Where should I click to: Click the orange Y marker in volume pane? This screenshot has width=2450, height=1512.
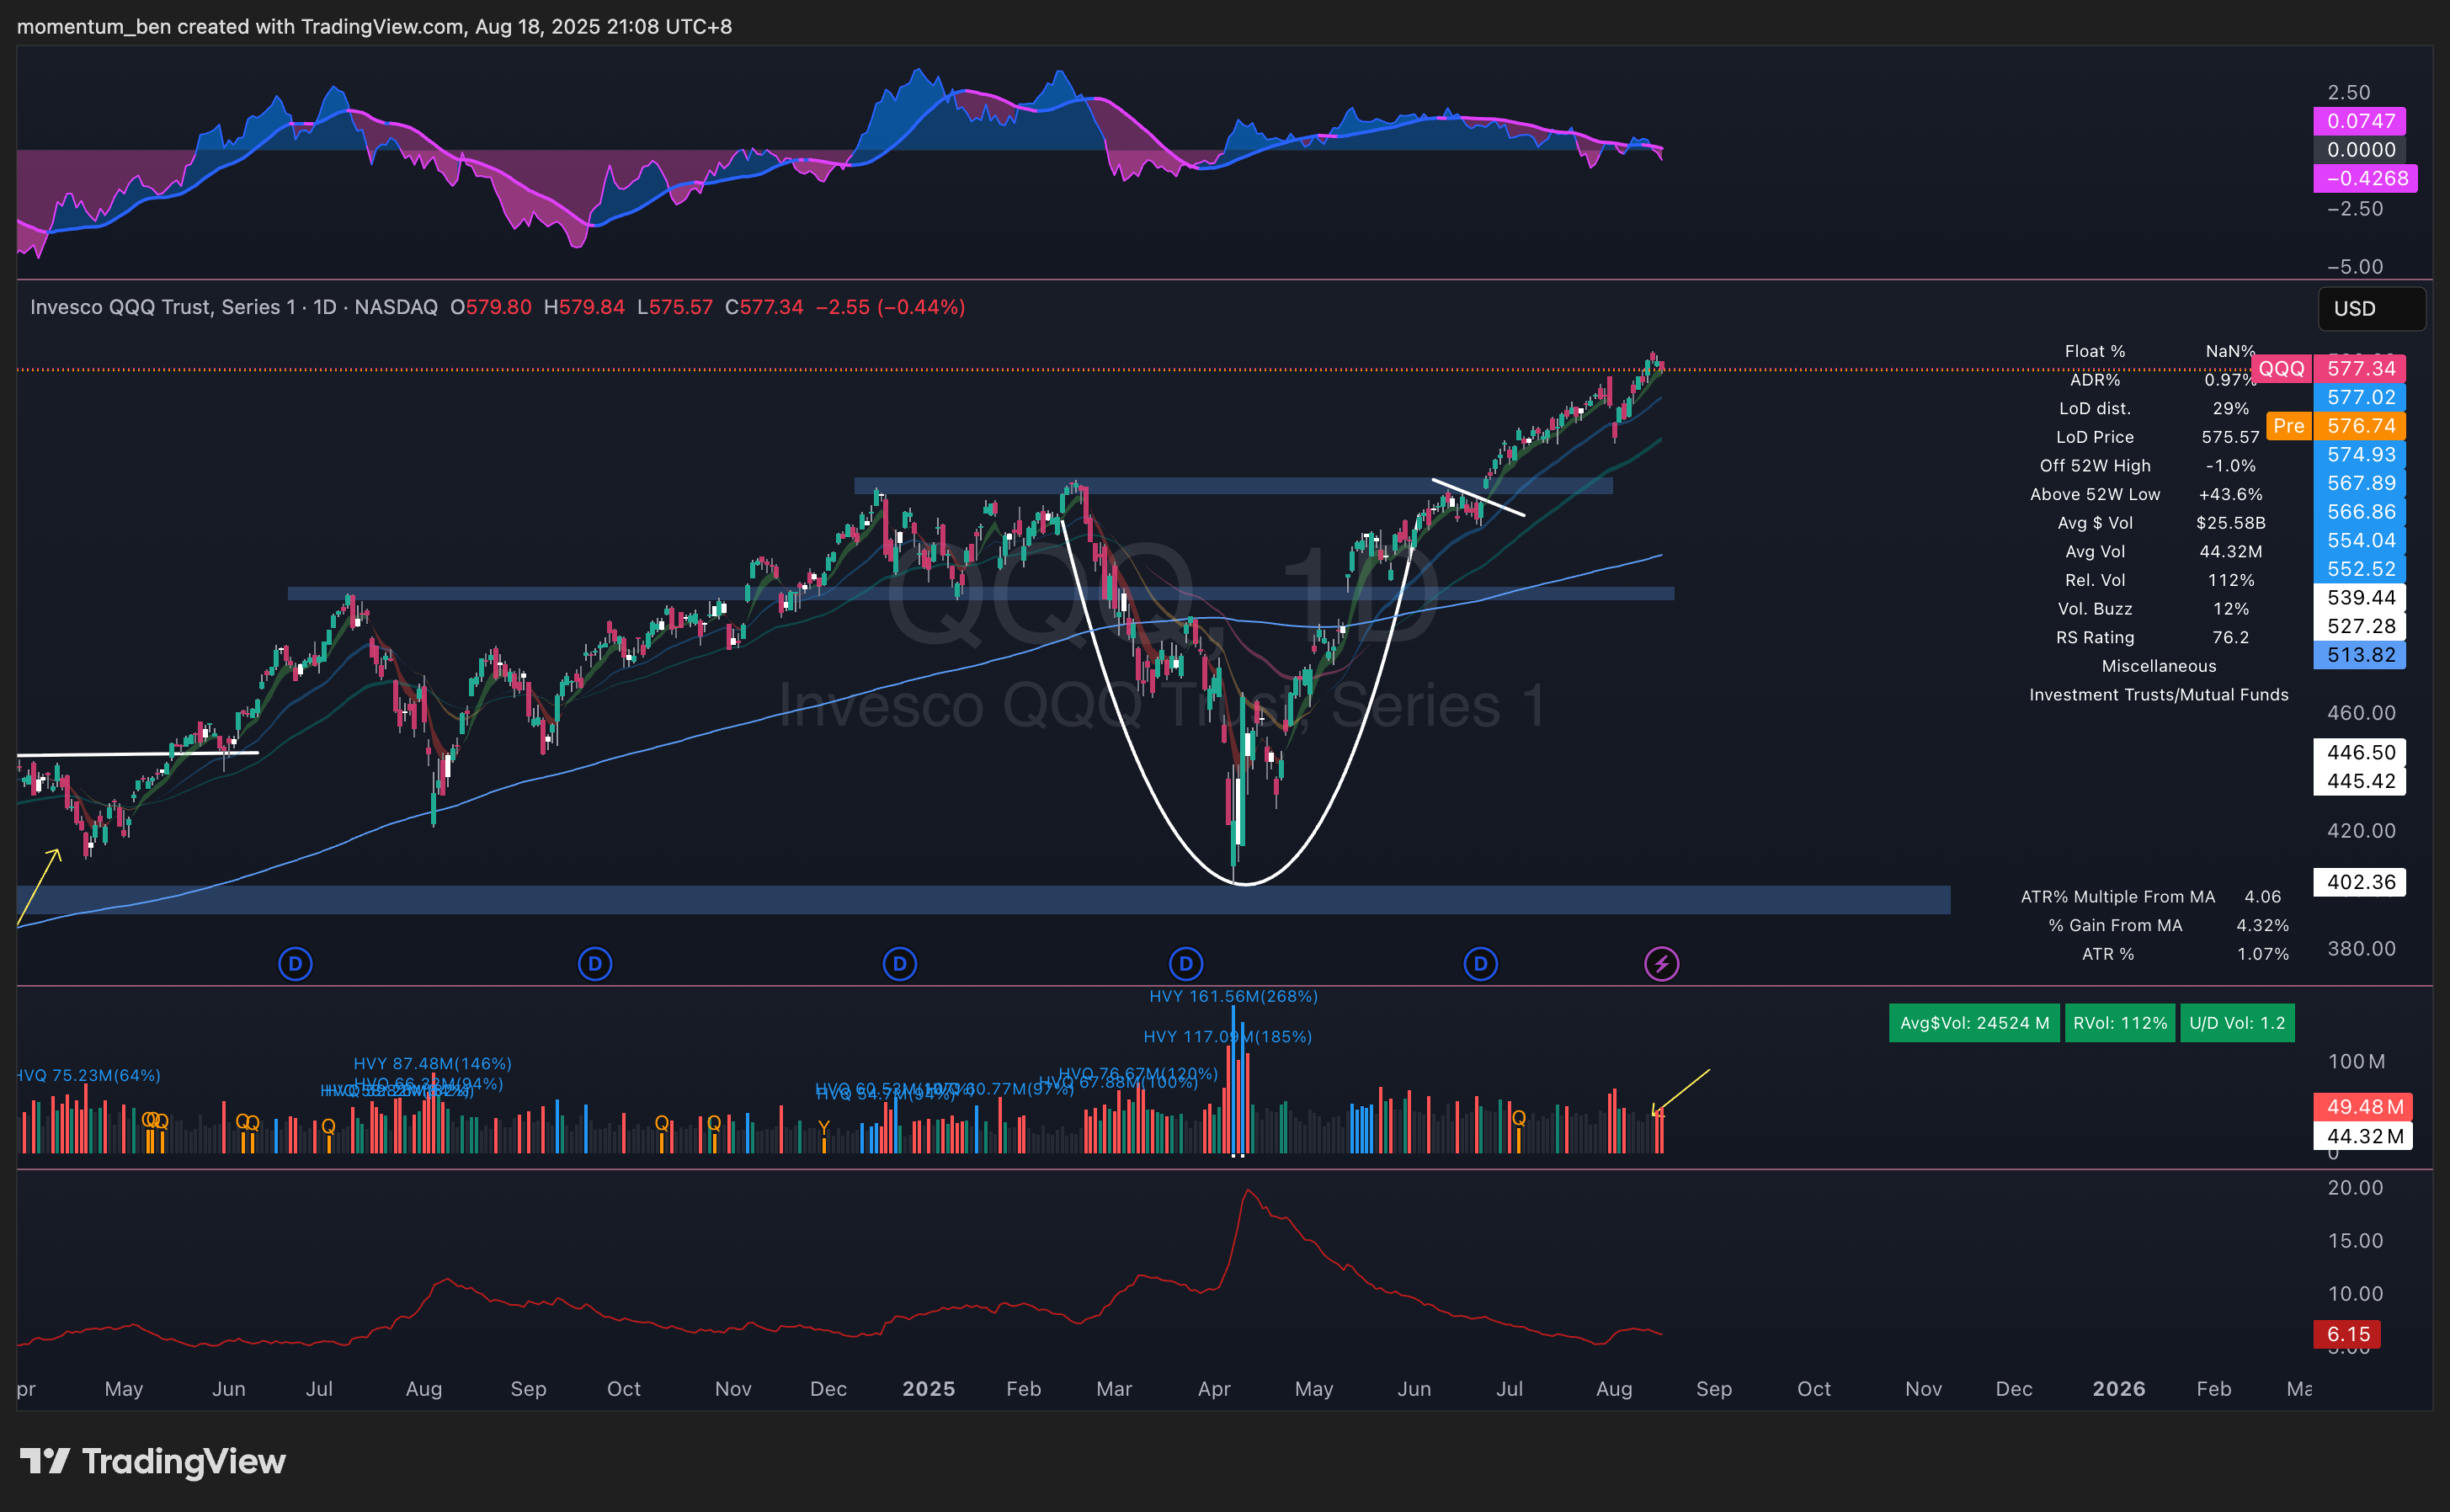824,1127
